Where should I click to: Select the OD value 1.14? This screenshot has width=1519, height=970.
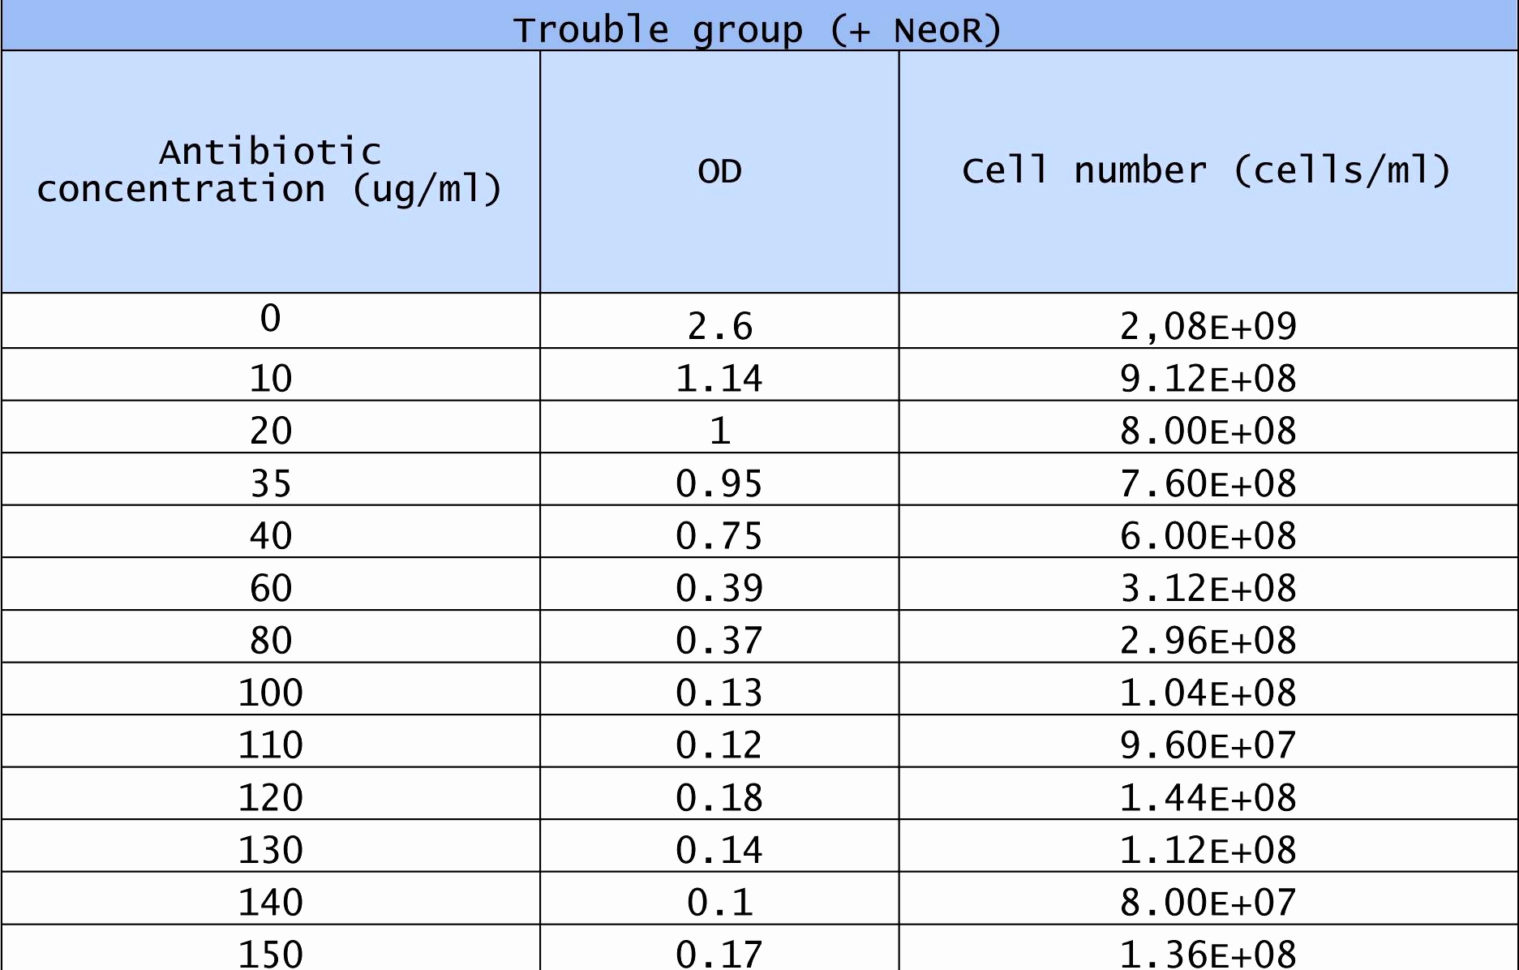click(x=719, y=378)
